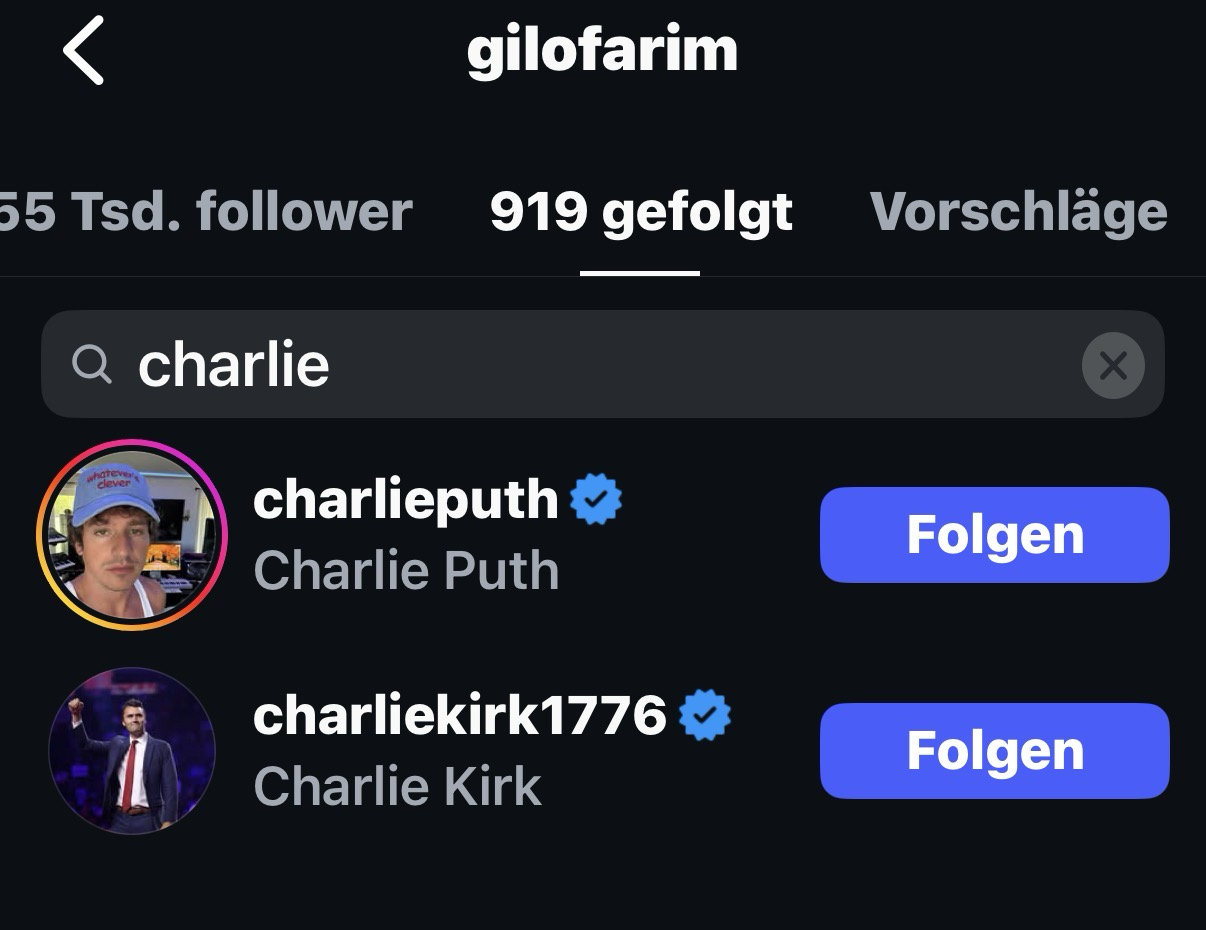This screenshot has height=930, width=1206.
Task: Switch to the follower tab
Action: (205, 212)
